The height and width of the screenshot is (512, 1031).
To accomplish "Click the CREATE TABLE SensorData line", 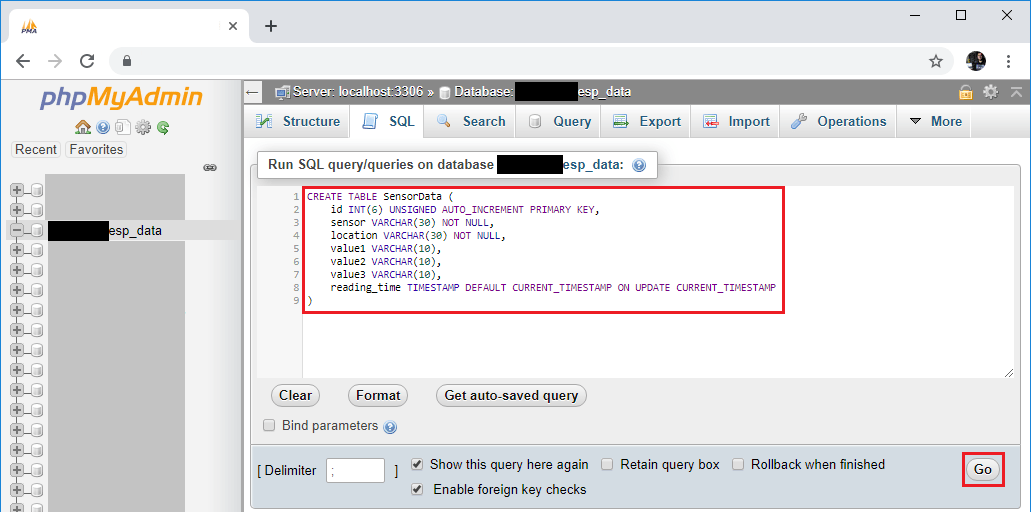I will click(x=381, y=197).
